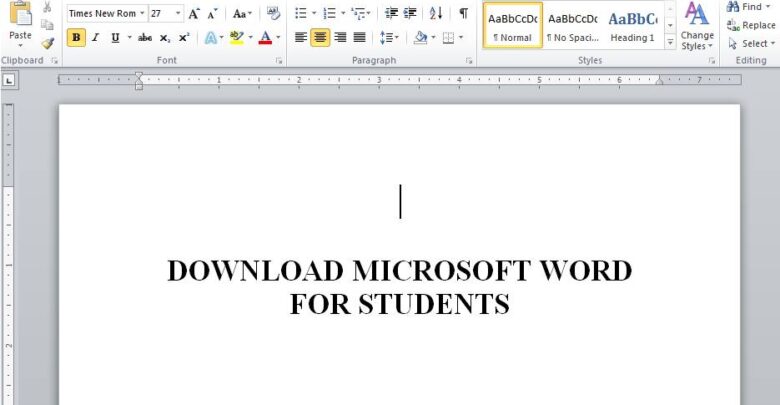Toggle Superscript formatting

(x=184, y=37)
